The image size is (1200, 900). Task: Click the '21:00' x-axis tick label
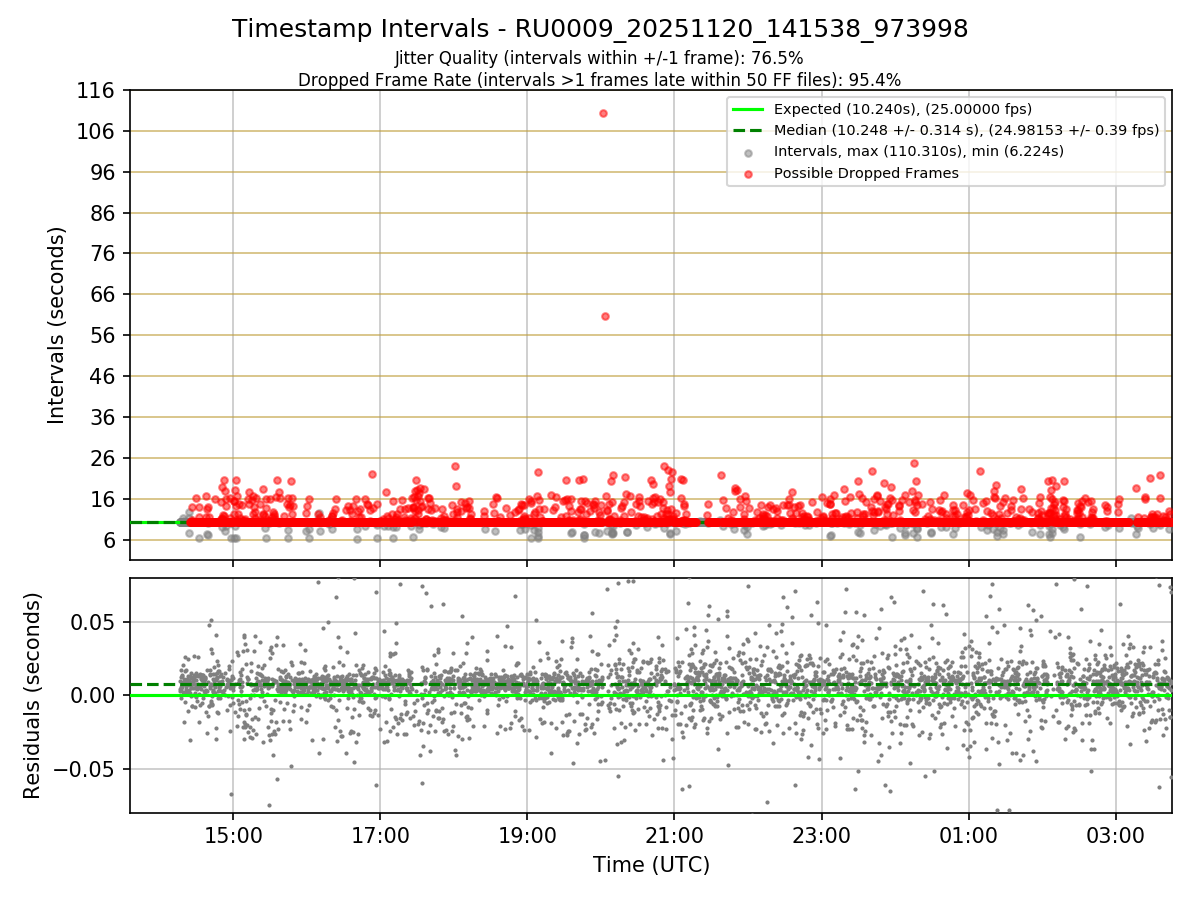tap(674, 835)
